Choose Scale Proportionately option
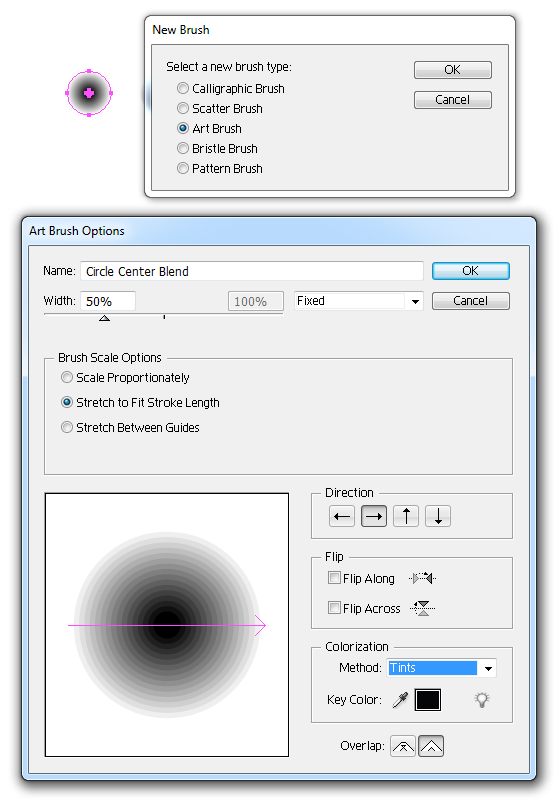559x803 pixels. (x=67, y=377)
